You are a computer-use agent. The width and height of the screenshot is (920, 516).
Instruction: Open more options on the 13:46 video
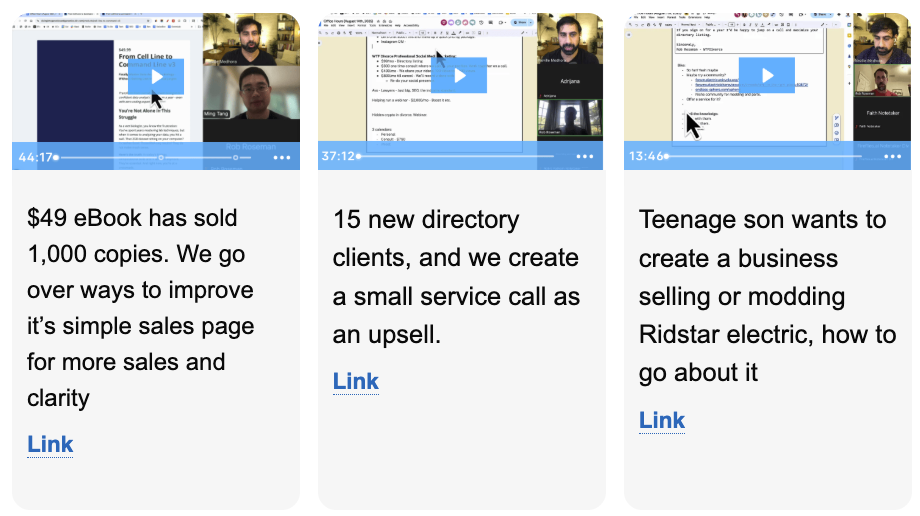point(891,157)
